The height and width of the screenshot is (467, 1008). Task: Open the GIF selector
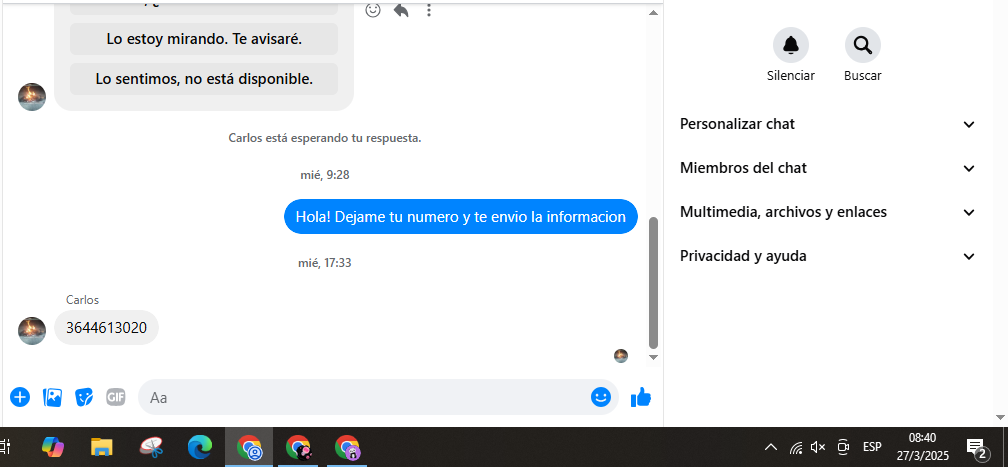[116, 397]
